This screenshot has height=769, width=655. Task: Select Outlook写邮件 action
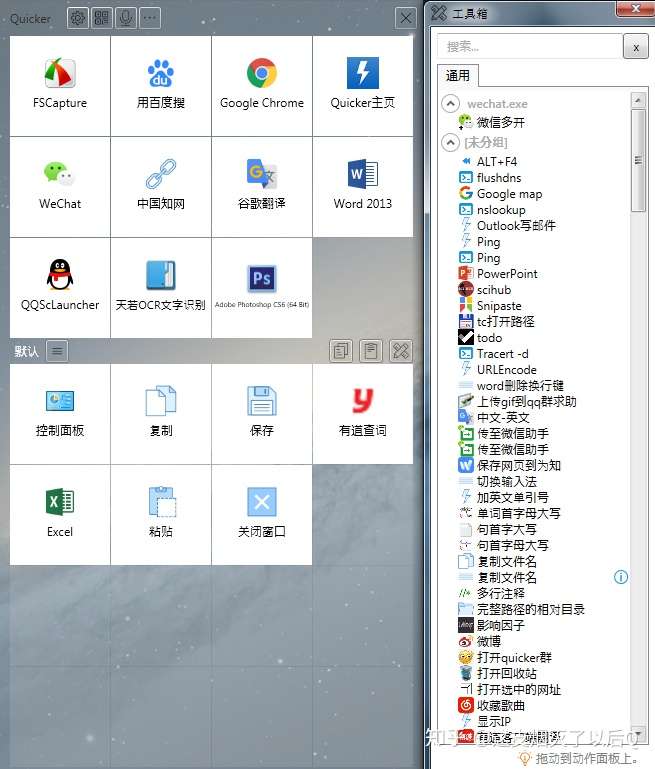tap(507, 226)
